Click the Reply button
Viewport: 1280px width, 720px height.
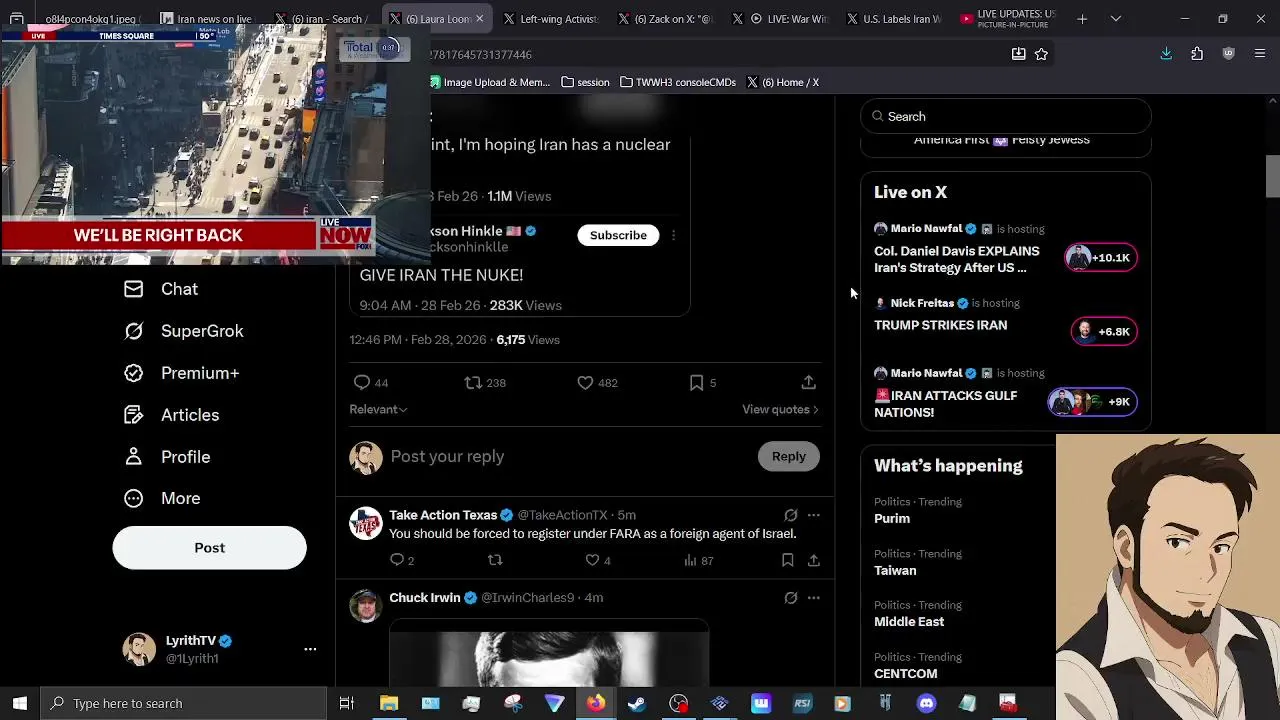click(788, 456)
